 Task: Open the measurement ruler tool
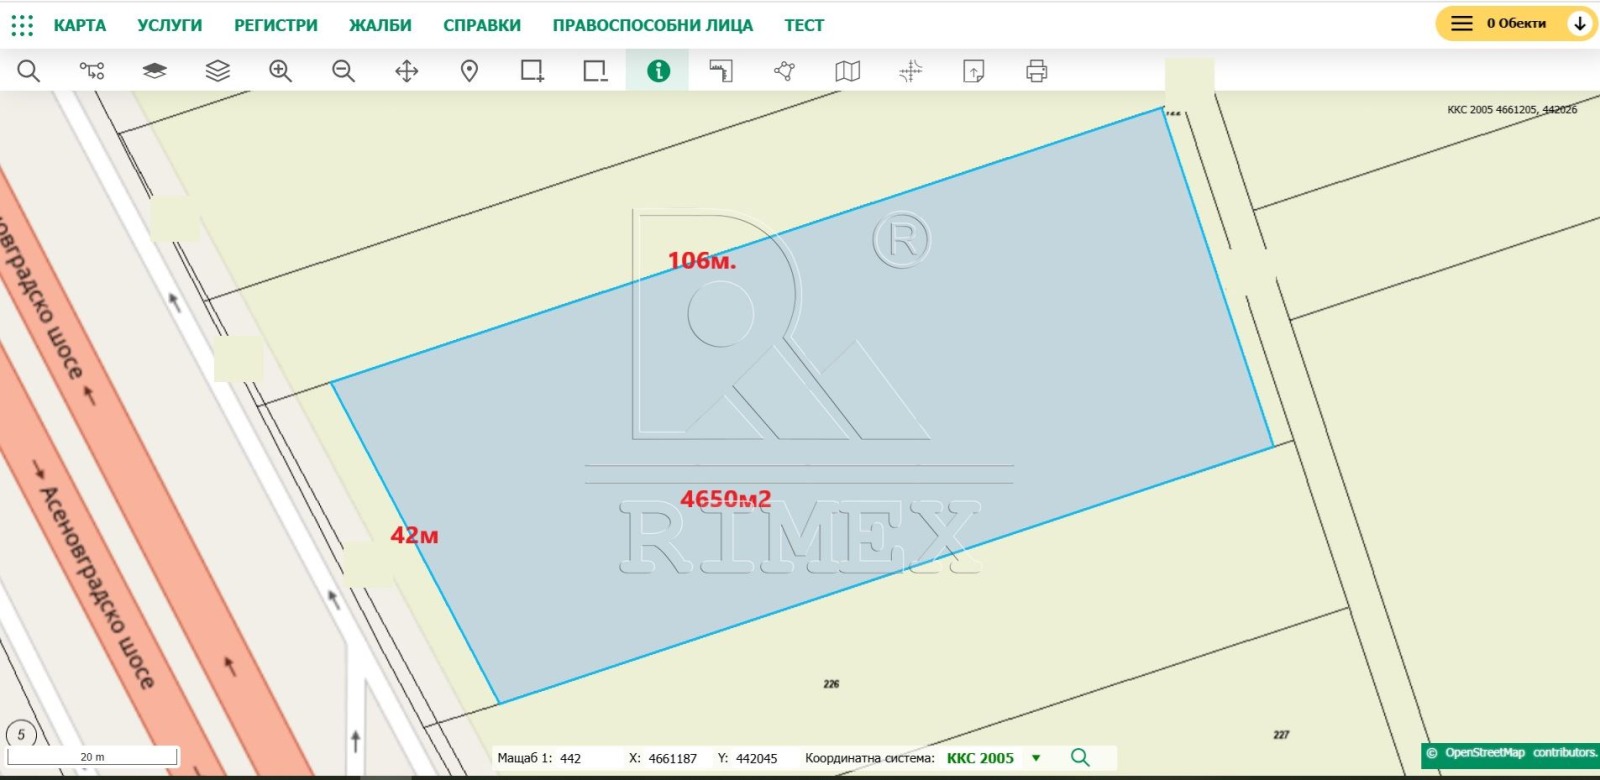coord(721,71)
